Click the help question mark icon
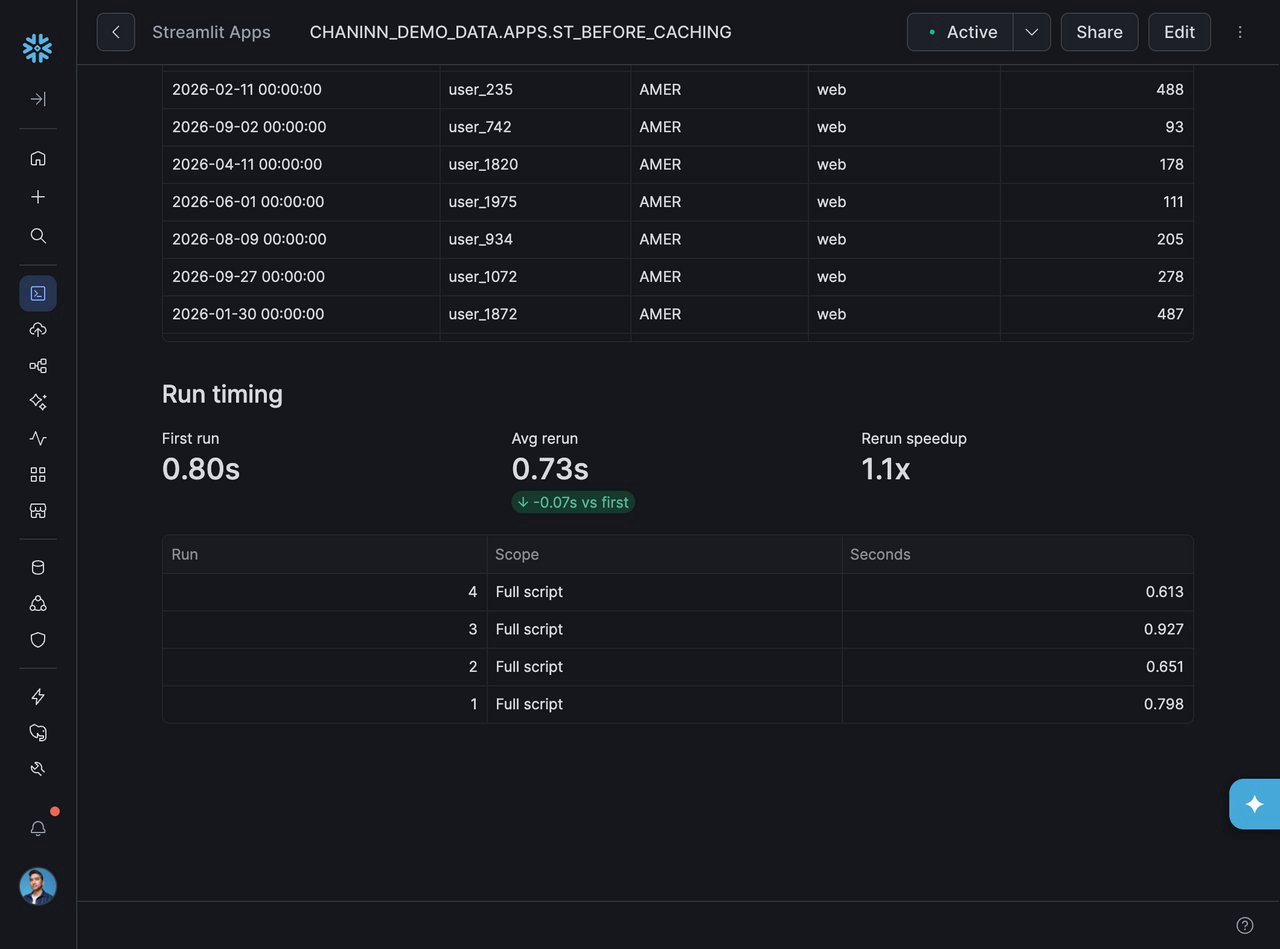Screen dimensions: 1280x949 point(1245,925)
